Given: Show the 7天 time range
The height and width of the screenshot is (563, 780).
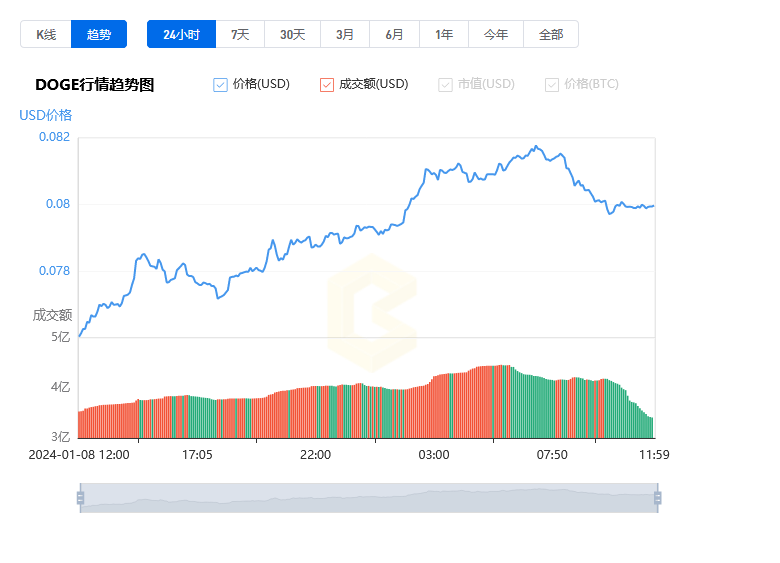Looking at the screenshot, I should click(240, 34).
